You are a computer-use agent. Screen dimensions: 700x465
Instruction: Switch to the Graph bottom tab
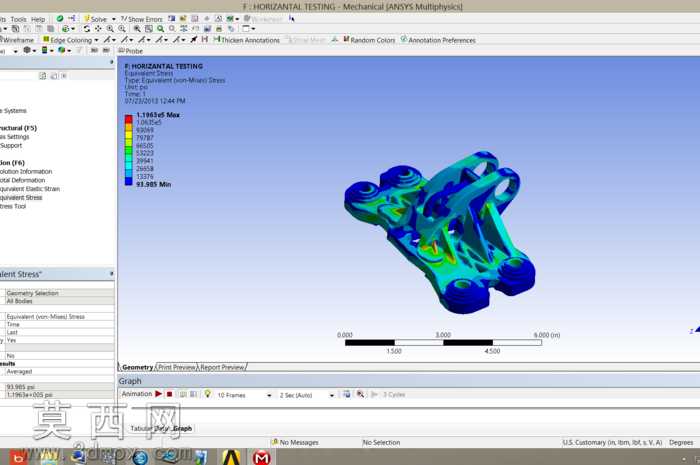click(182, 428)
